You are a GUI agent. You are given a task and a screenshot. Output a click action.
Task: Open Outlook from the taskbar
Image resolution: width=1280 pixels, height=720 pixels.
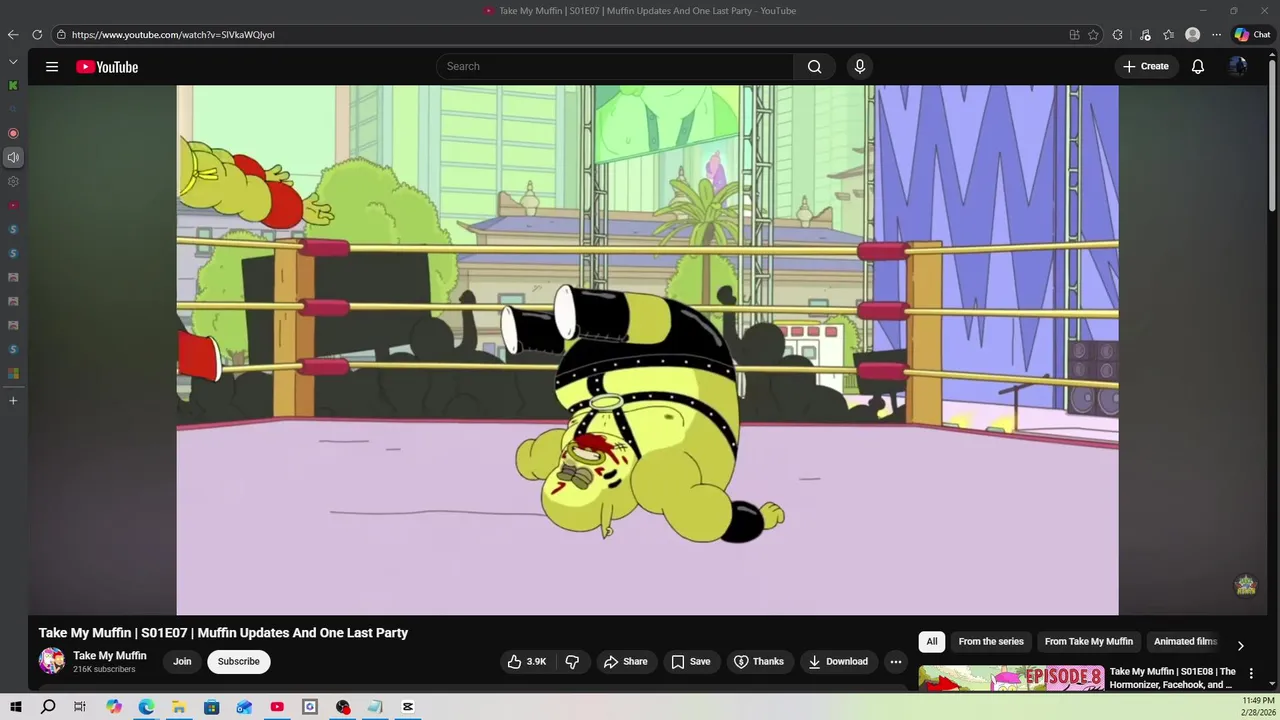click(244, 707)
